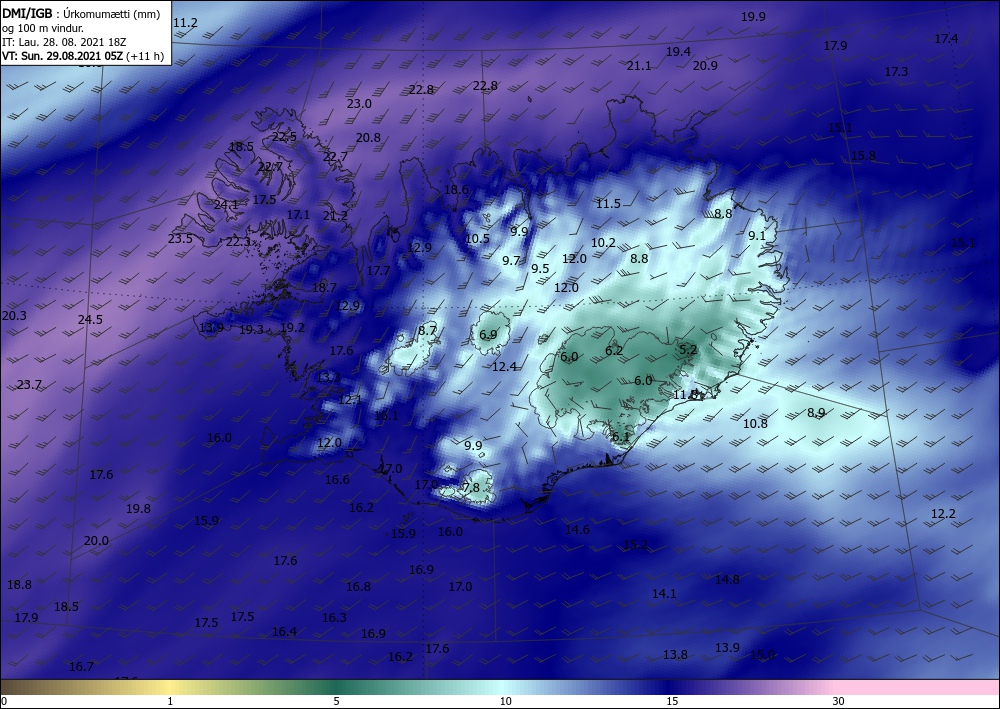Click the map value "10.2"

[x=603, y=242]
